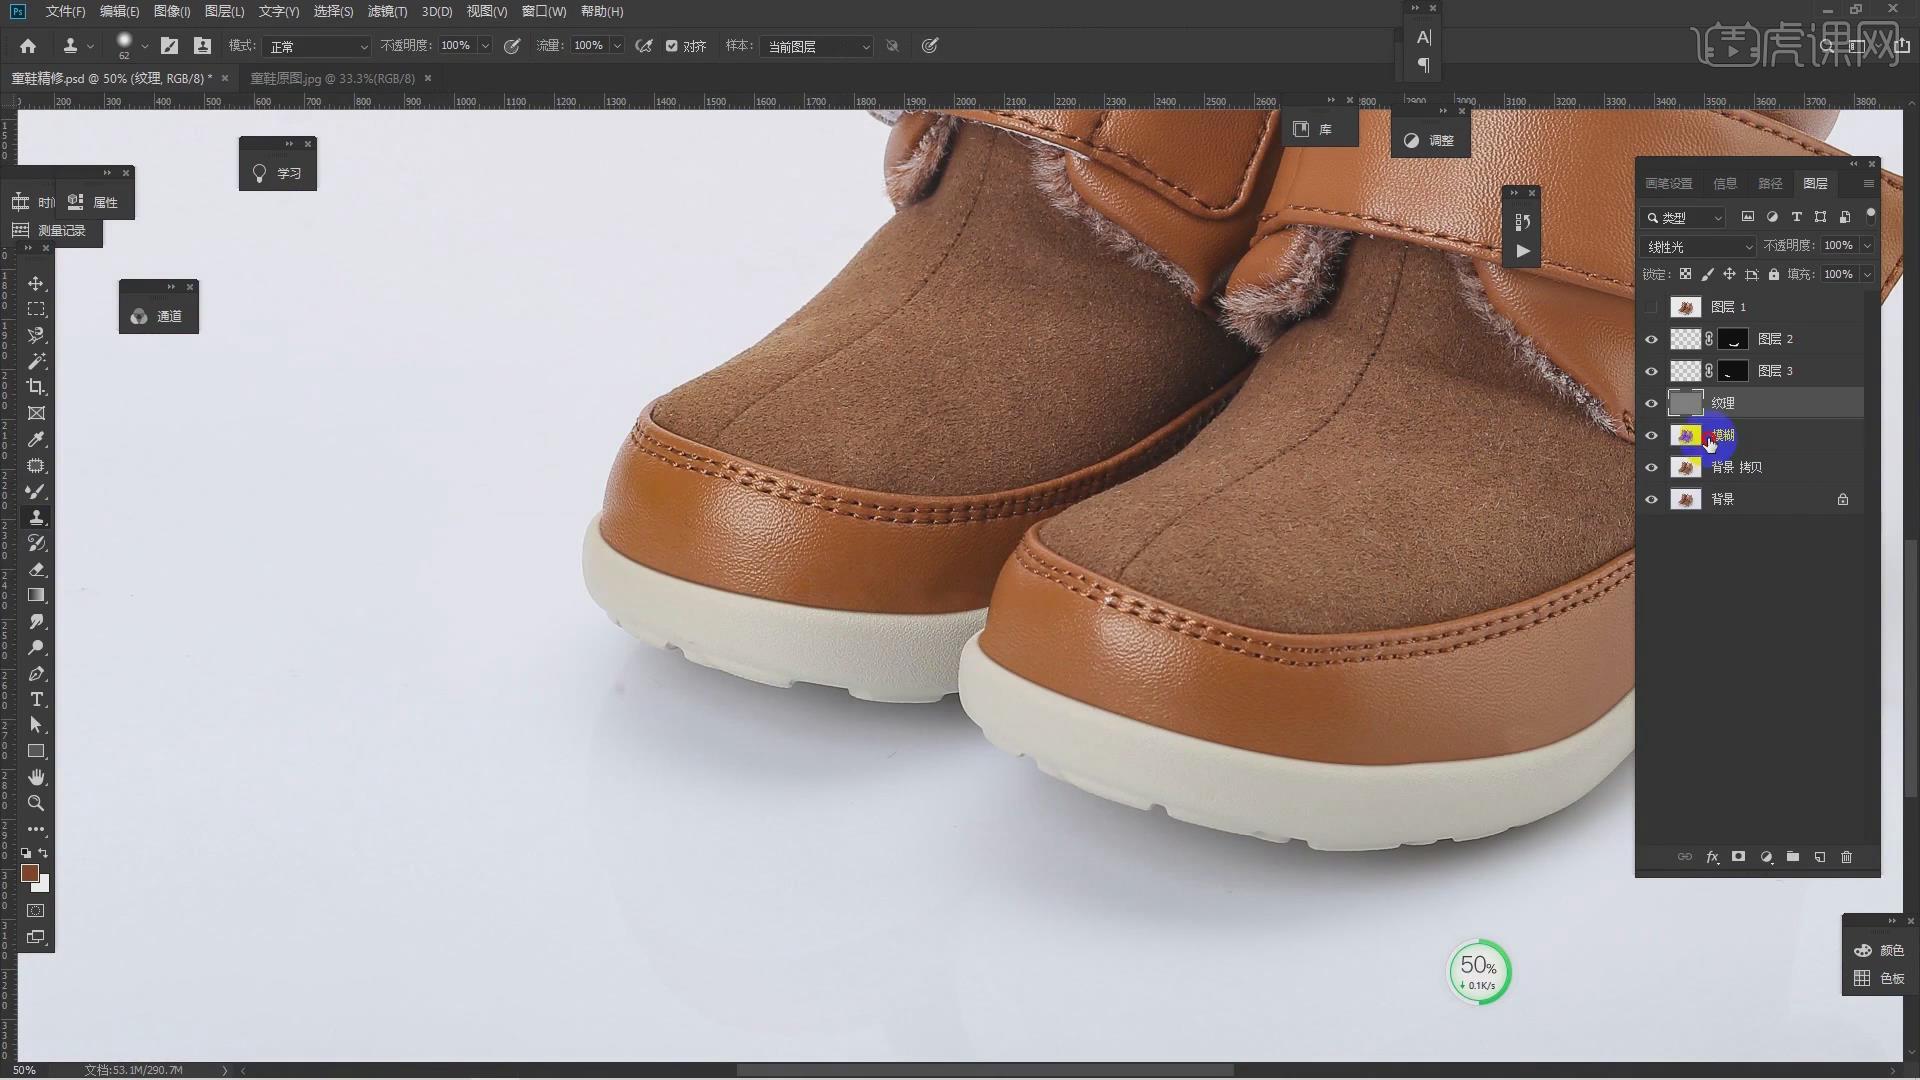Hide the 图层 3 layer
The height and width of the screenshot is (1080, 1920).
click(1651, 371)
